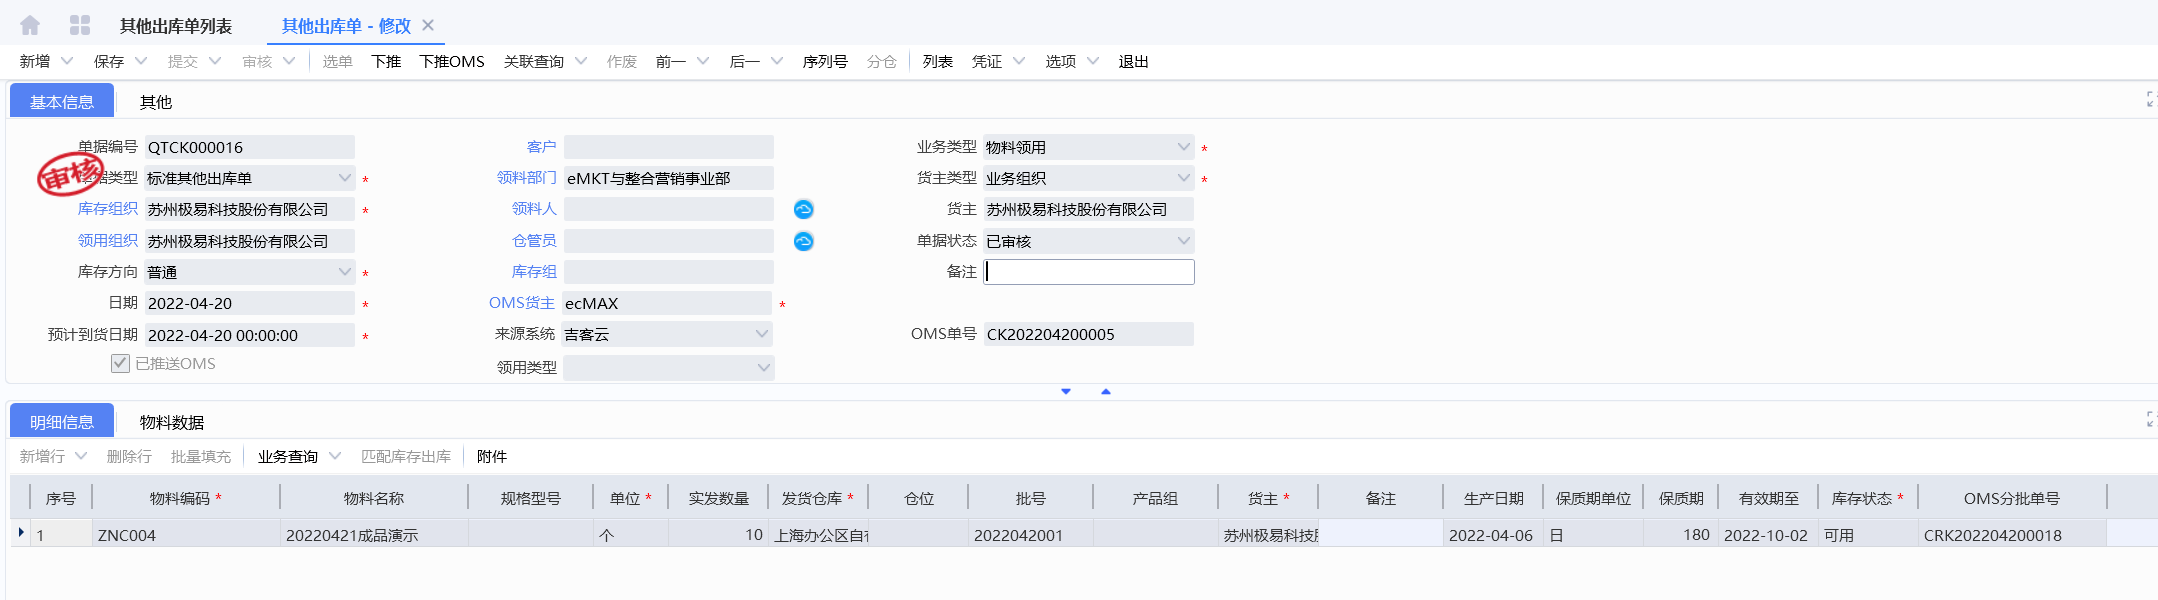Select cell CRK202204200018
Image resolution: width=2158 pixels, height=600 pixels.
click(x=2012, y=535)
